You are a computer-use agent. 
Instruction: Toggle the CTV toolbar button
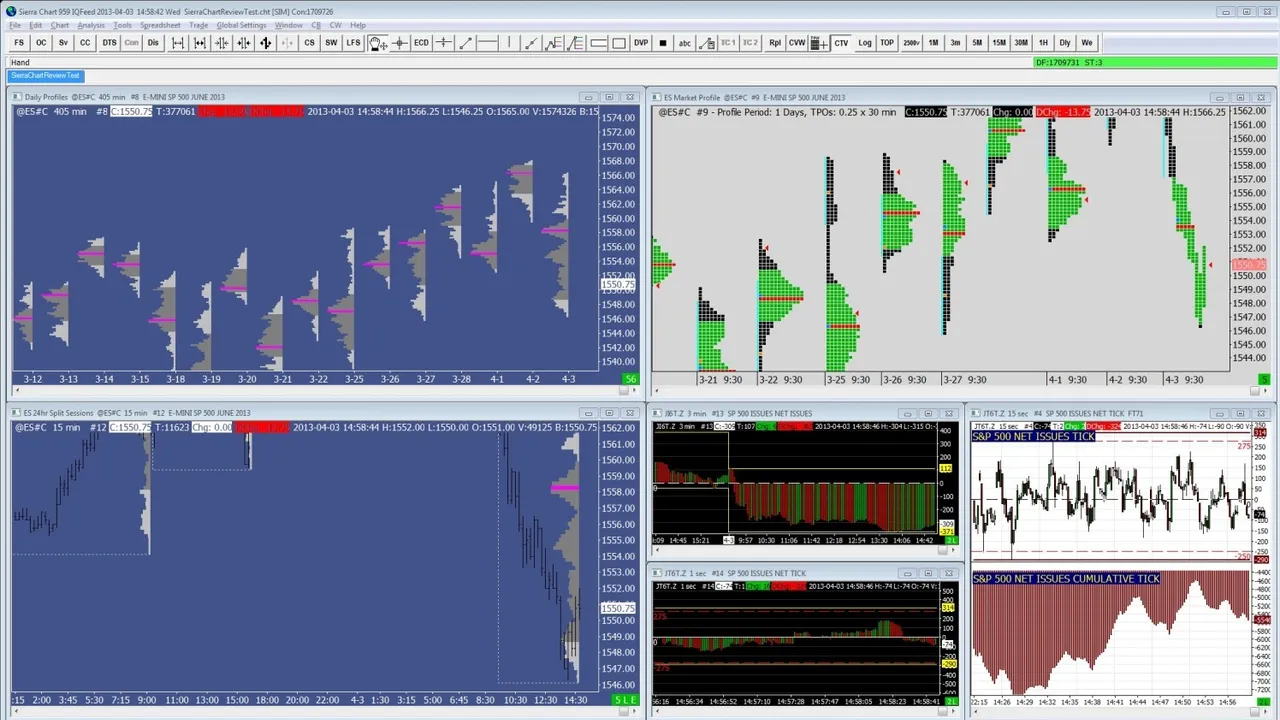coord(841,43)
